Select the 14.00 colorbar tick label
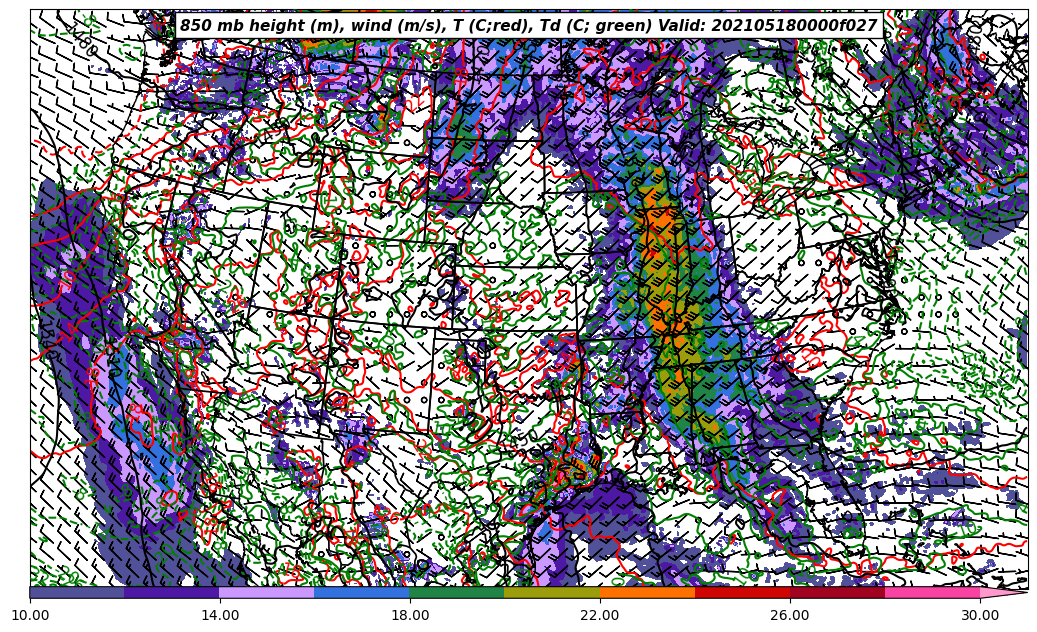This screenshot has height=632, width=1037. [220, 616]
